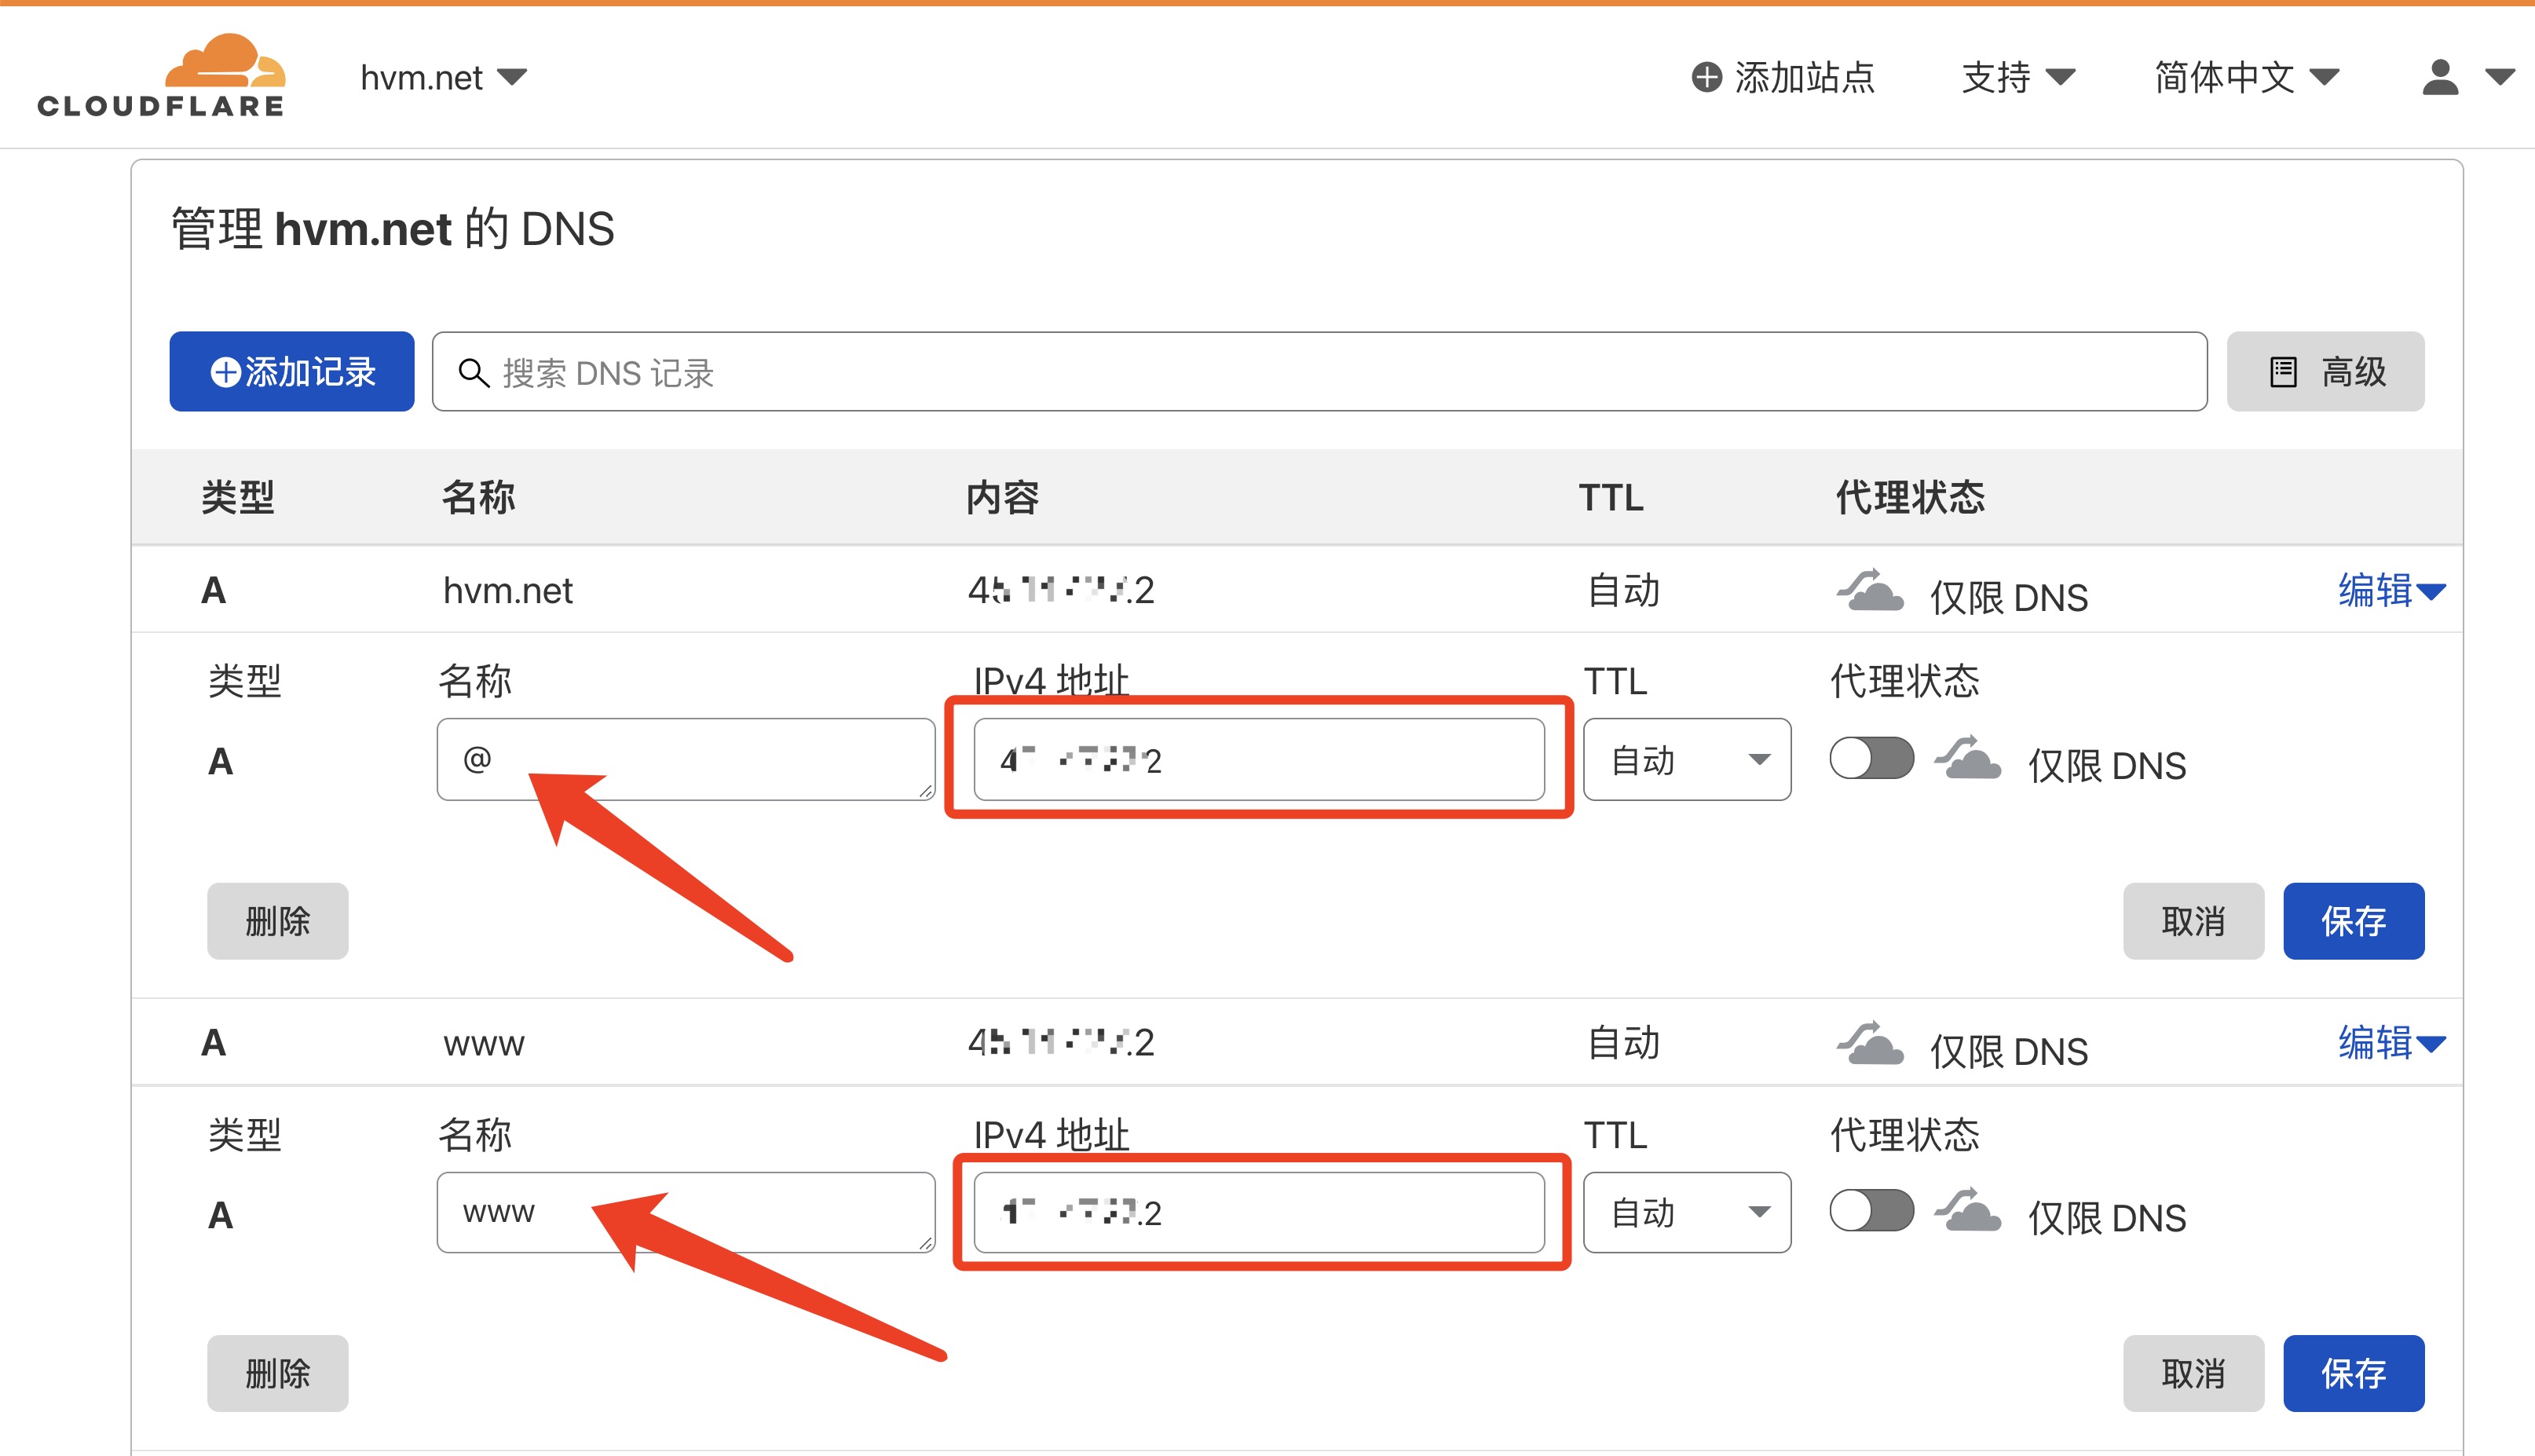Click the 高级 advanced button
This screenshot has width=2535, height=1456.
[x=2325, y=371]
